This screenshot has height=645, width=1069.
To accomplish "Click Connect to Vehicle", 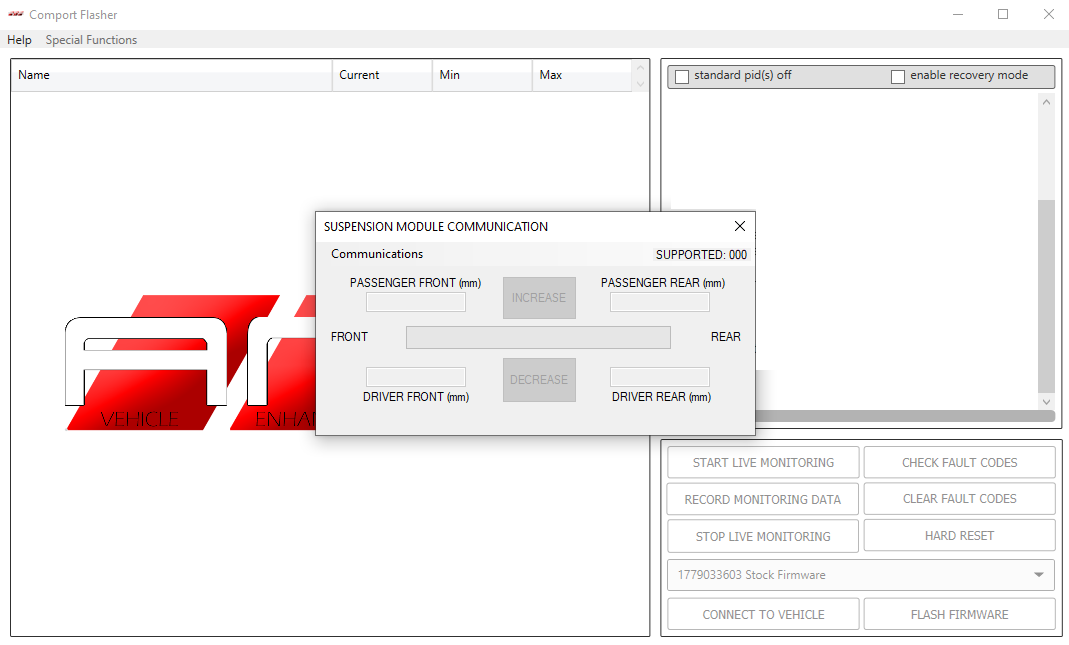I will 763,614.
